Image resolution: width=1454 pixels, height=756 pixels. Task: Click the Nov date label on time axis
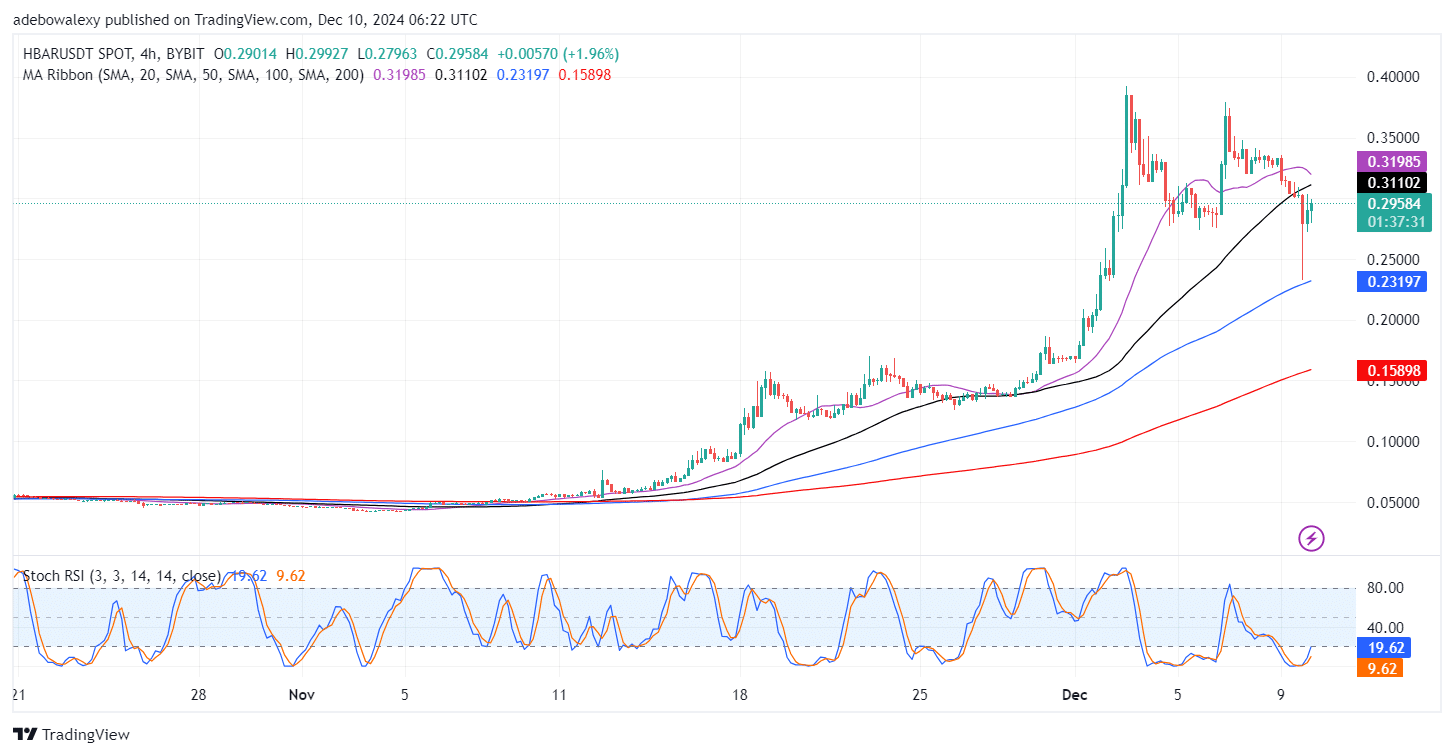(301, 694)
